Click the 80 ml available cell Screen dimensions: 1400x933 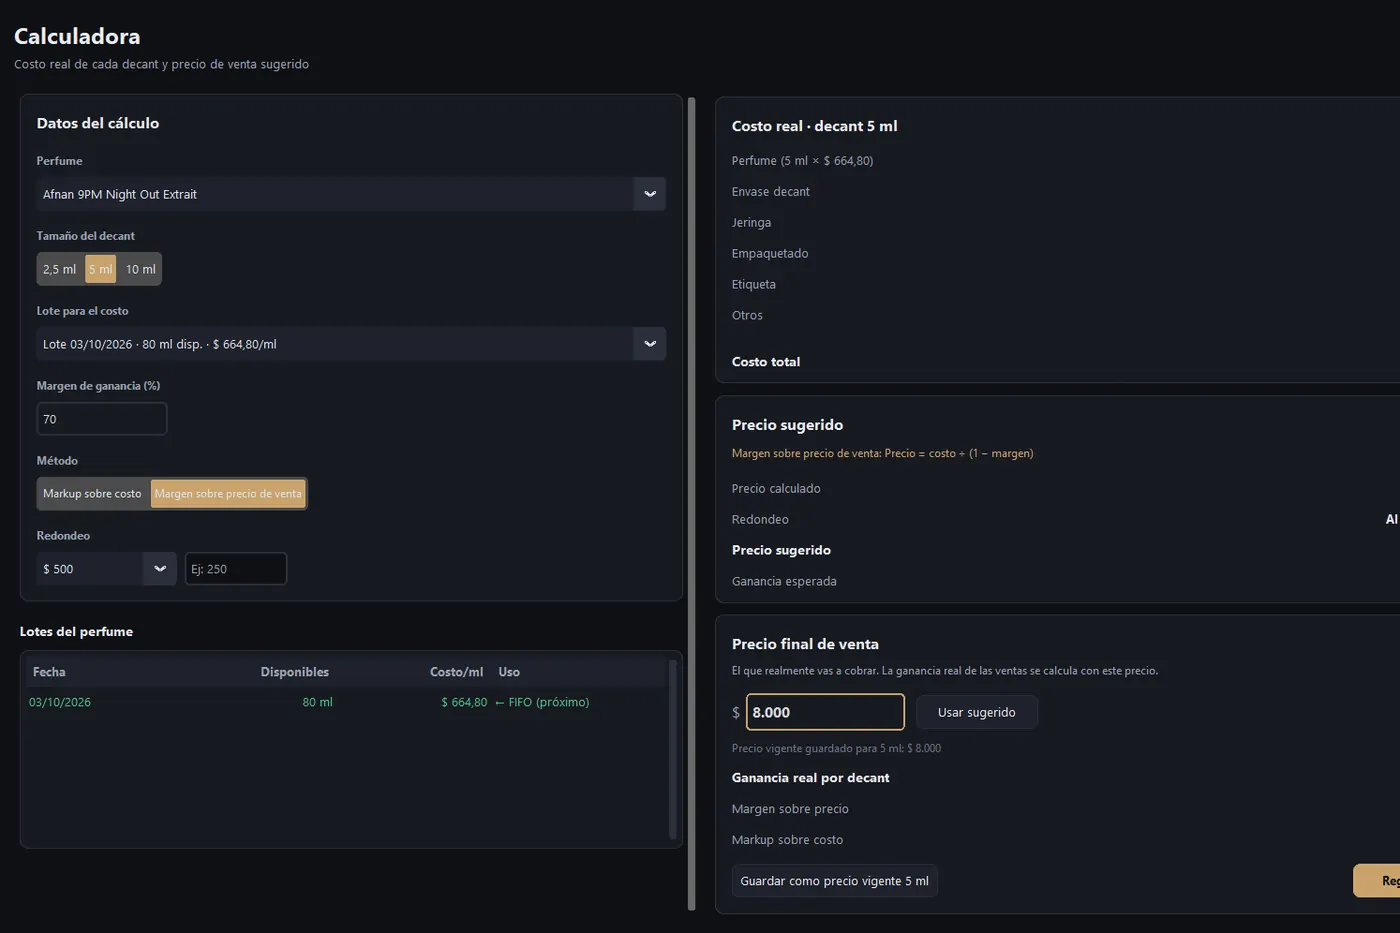(x=318, y=702)
